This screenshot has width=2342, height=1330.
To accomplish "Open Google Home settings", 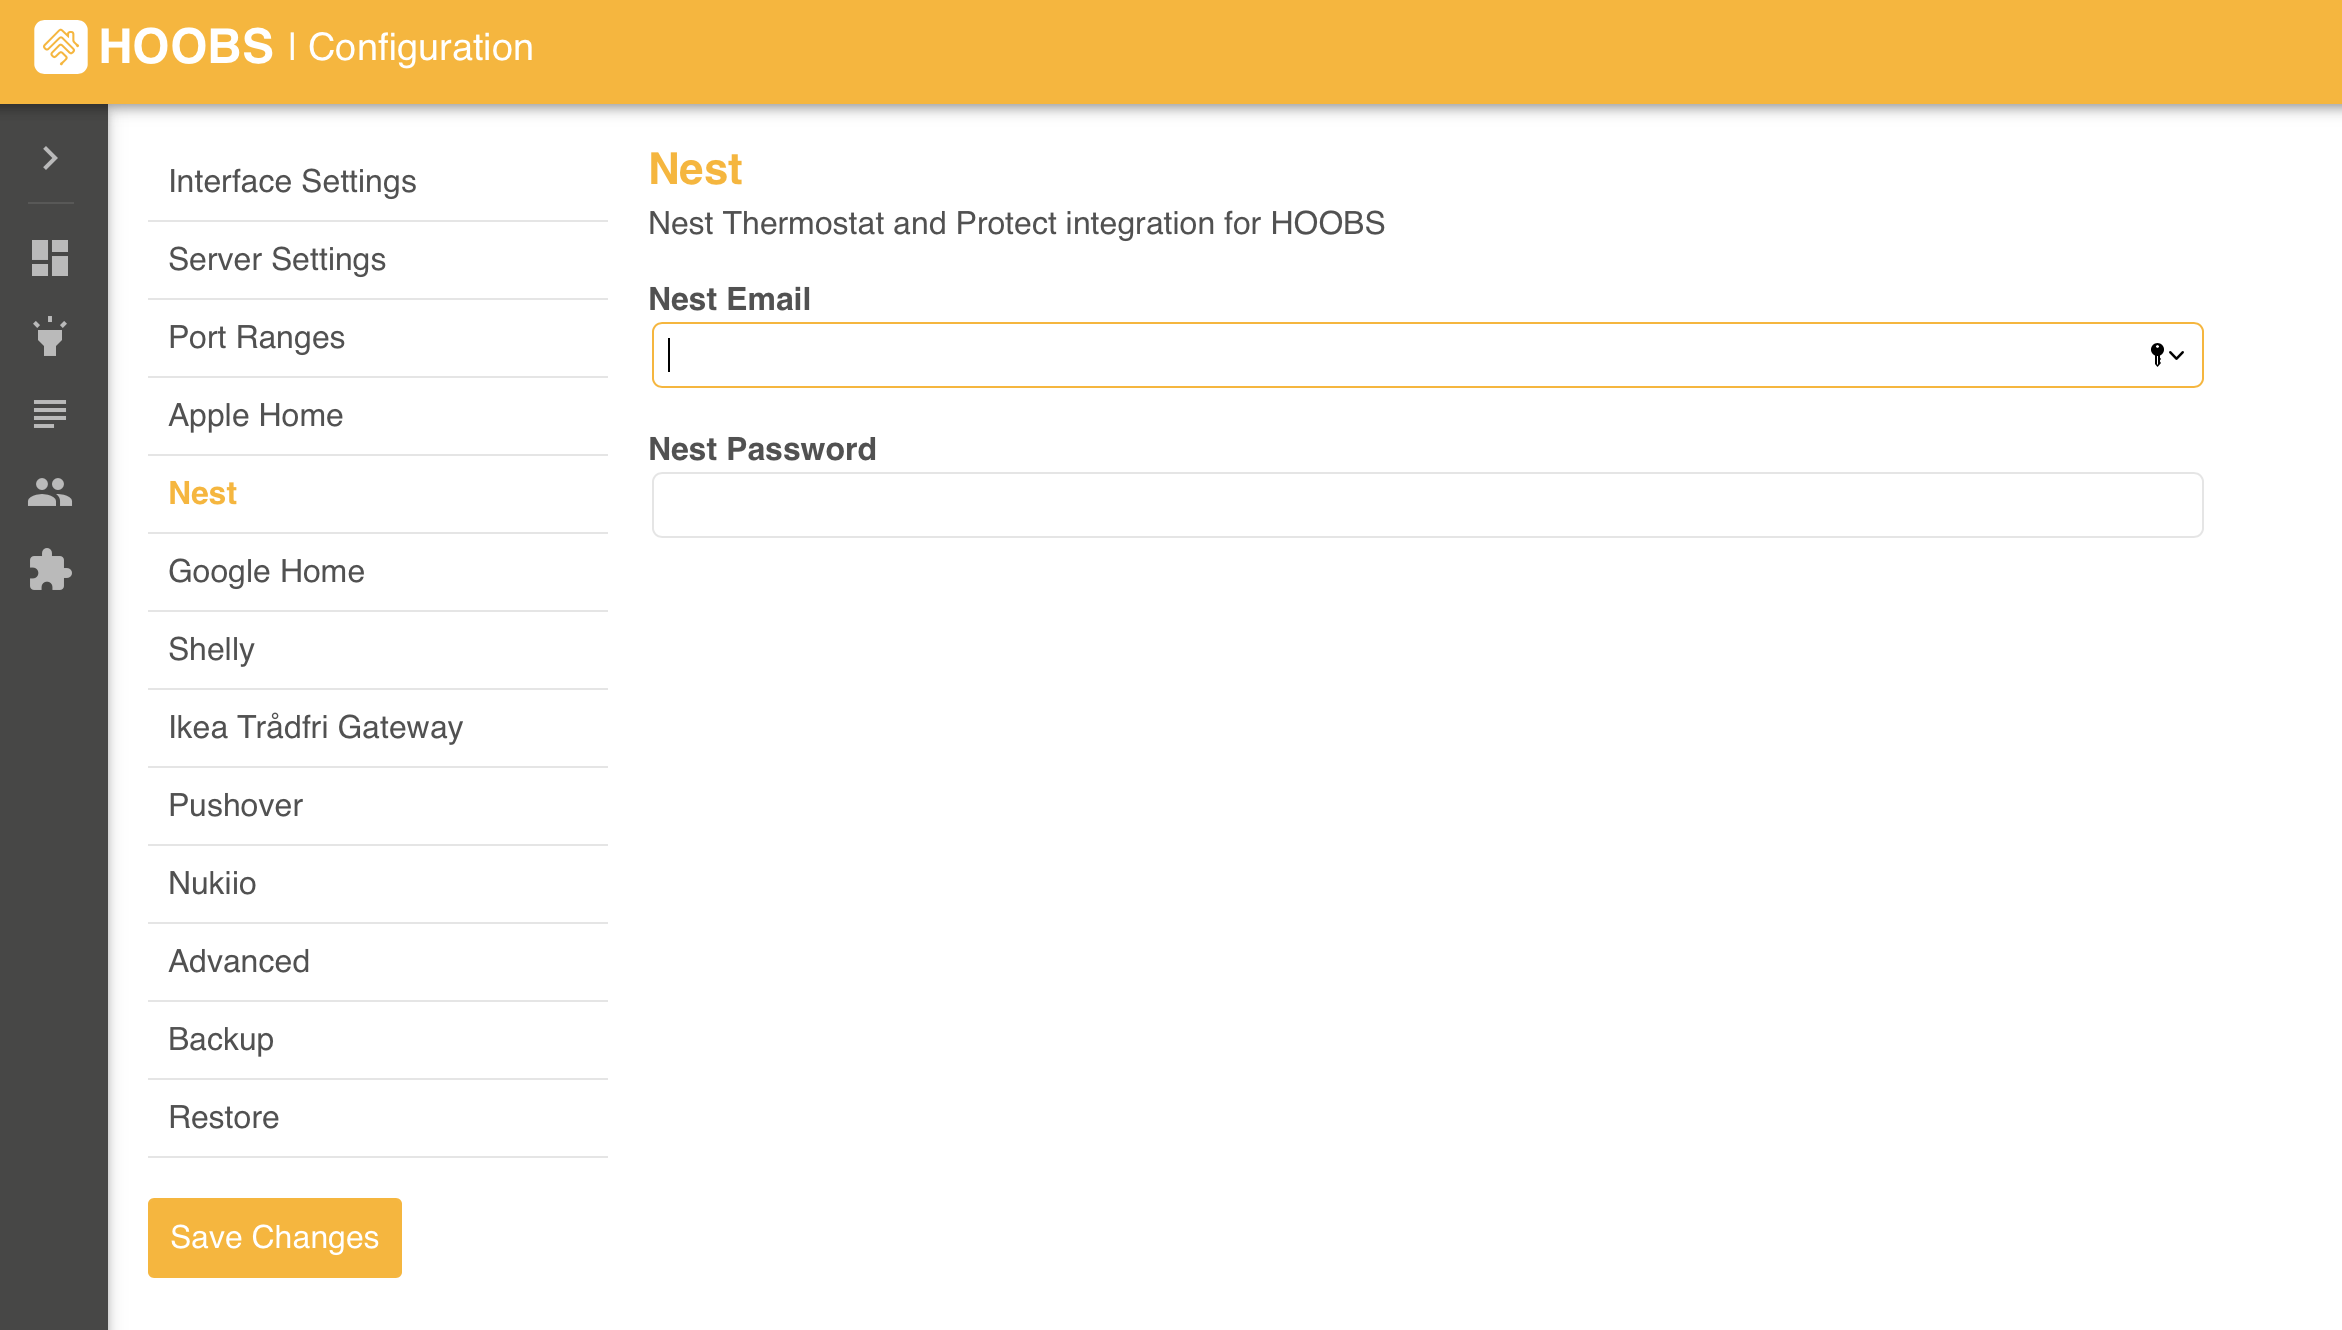I will coord(266,571).
